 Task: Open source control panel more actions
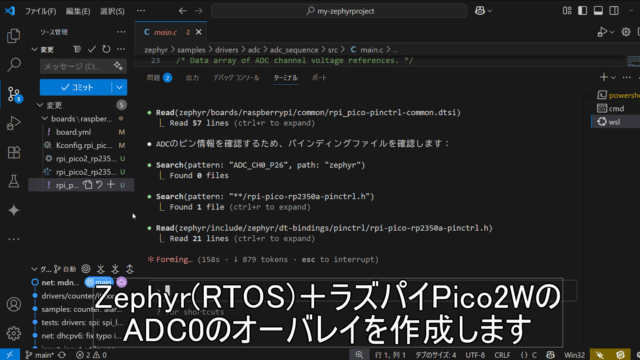121,32
